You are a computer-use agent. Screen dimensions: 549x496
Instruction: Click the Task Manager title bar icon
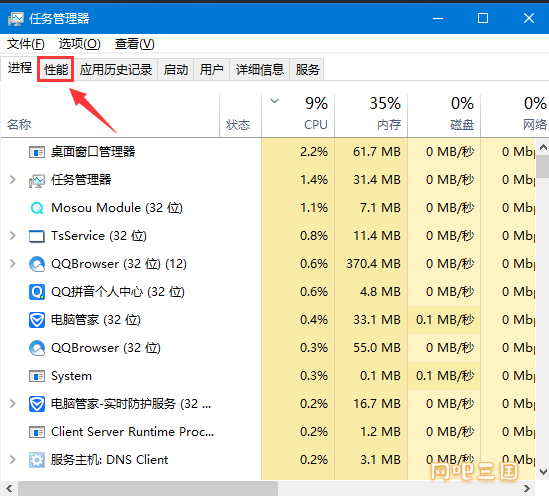point(16,19)
